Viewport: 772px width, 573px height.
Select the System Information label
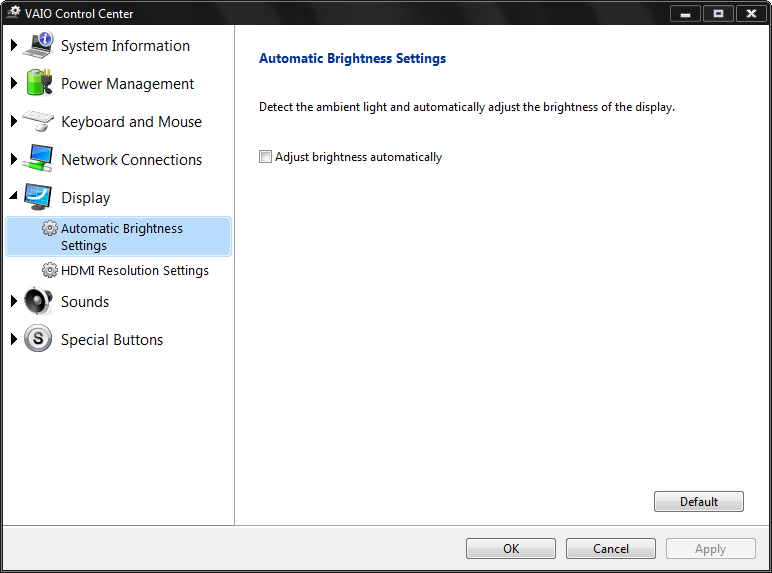tap(125, 46)
